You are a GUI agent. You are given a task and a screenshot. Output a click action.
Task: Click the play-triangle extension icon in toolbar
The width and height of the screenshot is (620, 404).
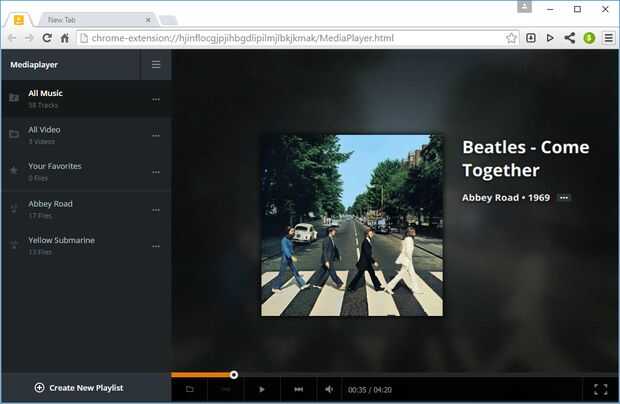point(550,38)
